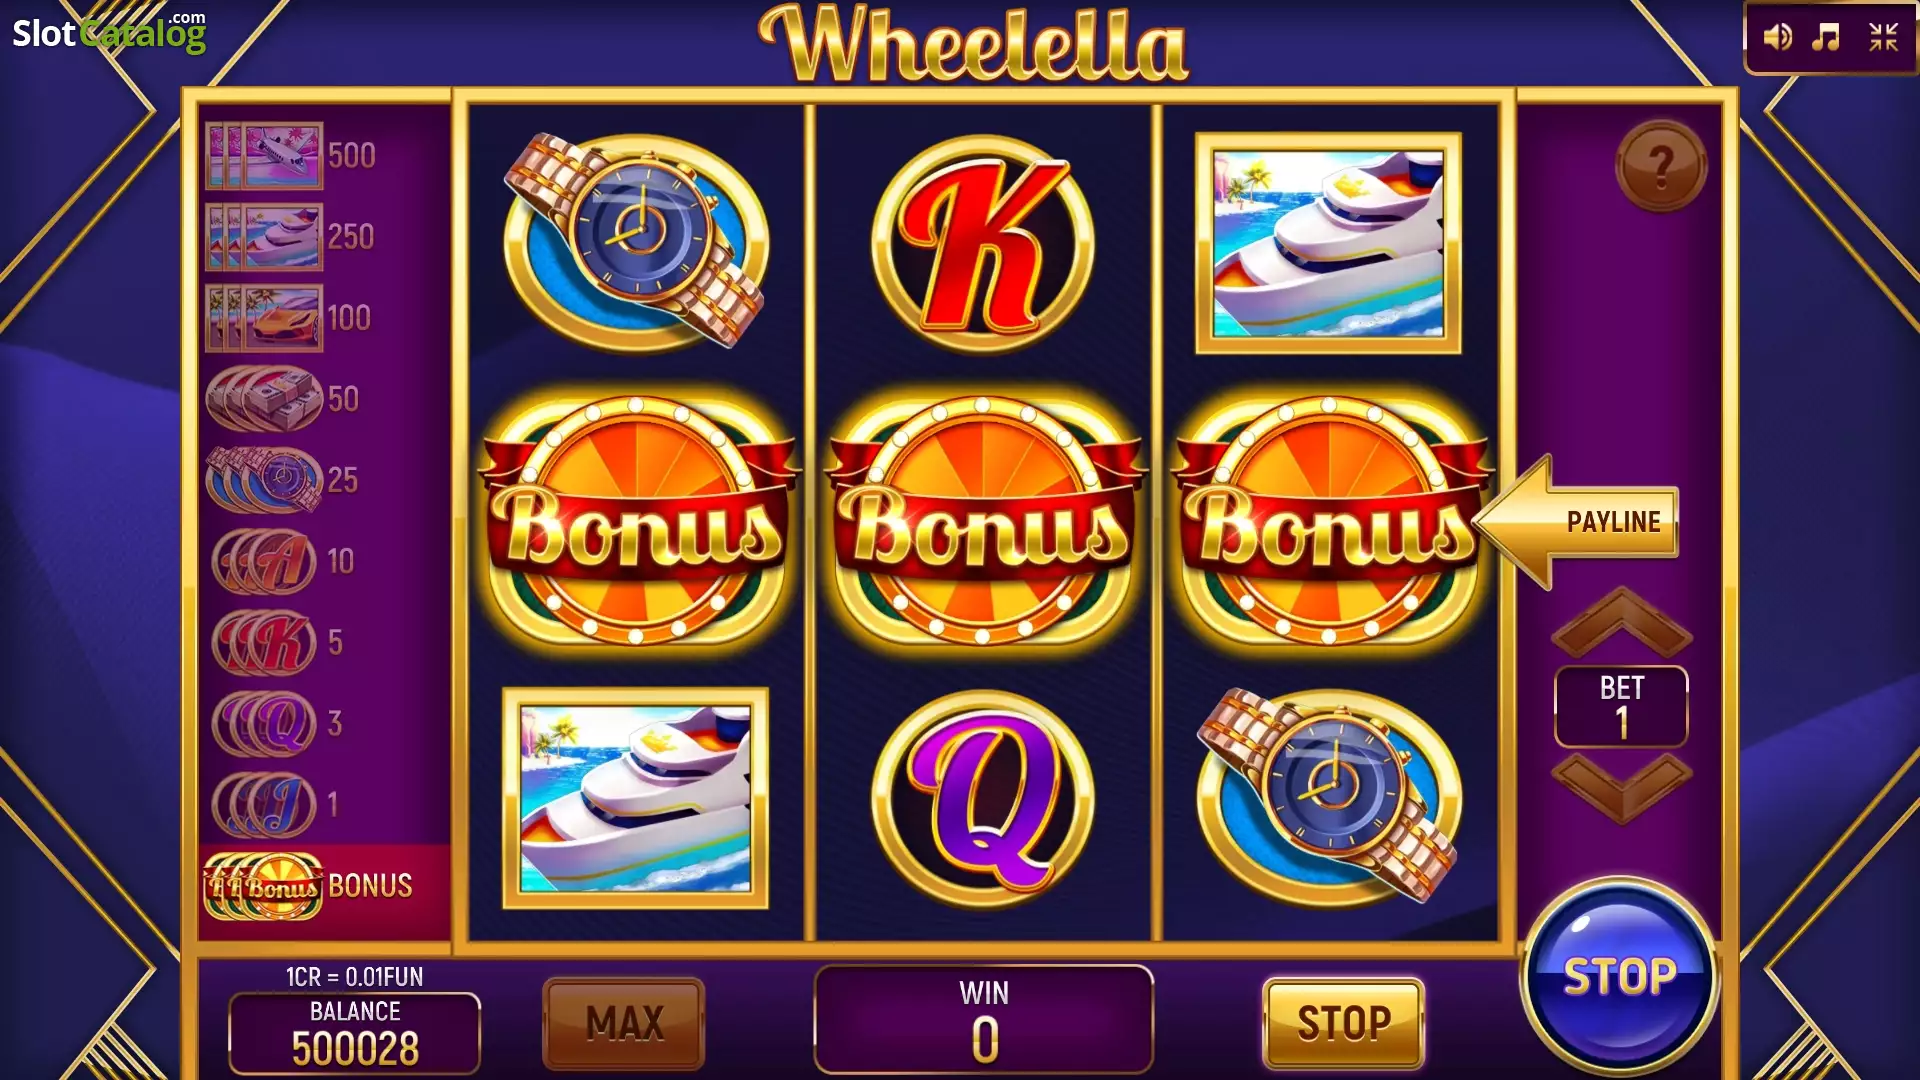Click the SlotCatalog logo
The height and width of the screenshot is (1080, 1920).
point(109,33)
